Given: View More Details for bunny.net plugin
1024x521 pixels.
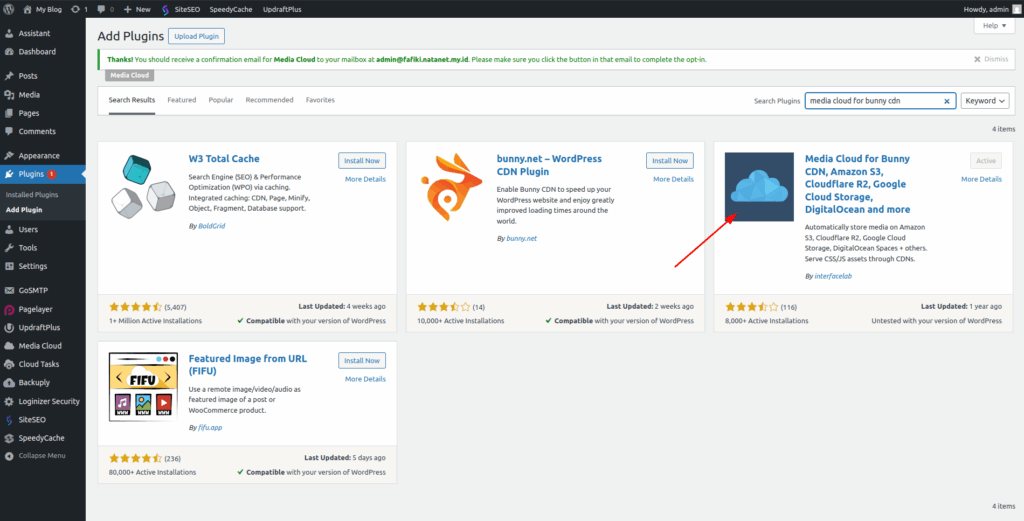Looking at the screenshot, I should coord(673,179).
